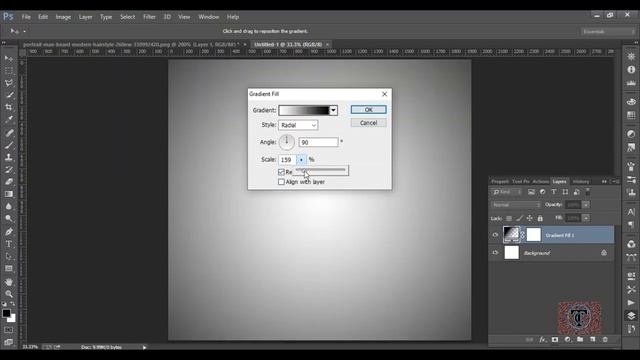Click the delete layer trash icon
Viewport: 640px width, 360px height.
click(605, 340)
